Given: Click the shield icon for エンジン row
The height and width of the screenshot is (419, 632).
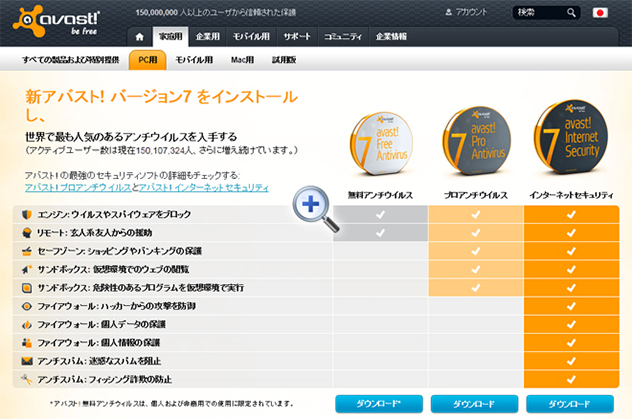Looking at the screenshot, I should (x=27, y=214).
